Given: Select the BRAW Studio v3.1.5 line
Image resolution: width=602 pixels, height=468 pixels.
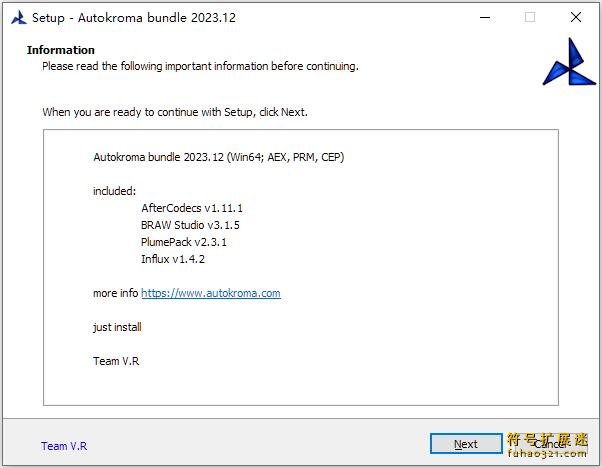Looking at the screenshot, I should (190, 225).
